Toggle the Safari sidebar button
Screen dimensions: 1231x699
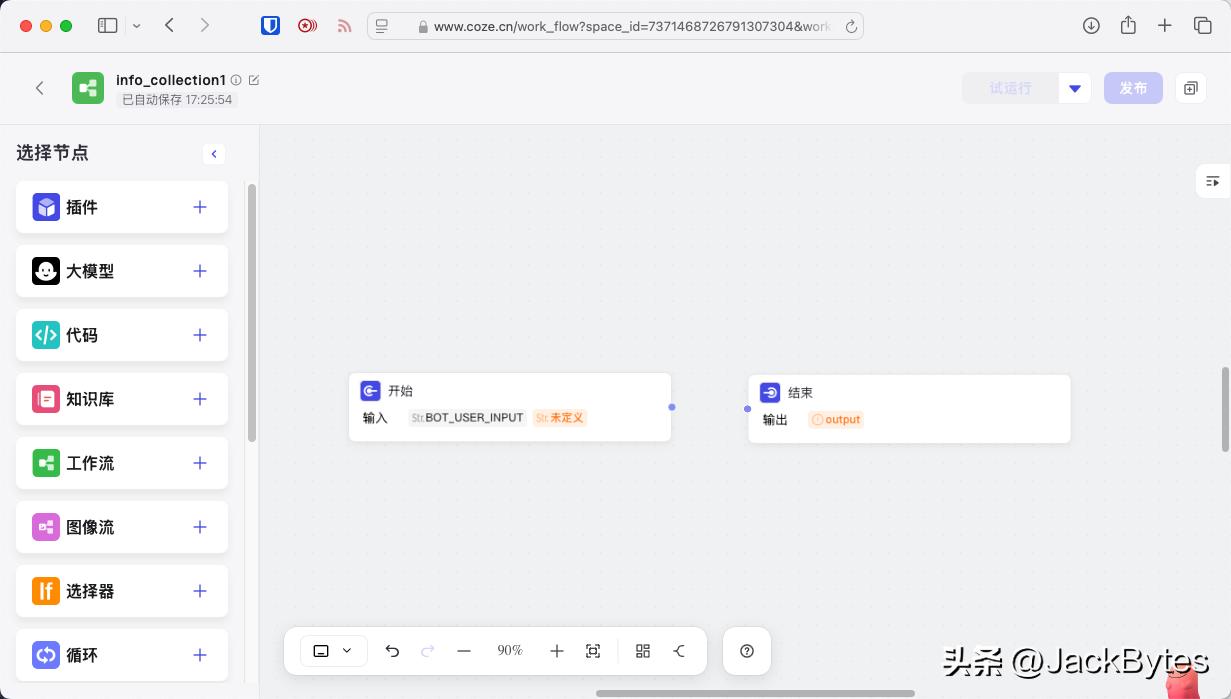[x=107, y=26]
